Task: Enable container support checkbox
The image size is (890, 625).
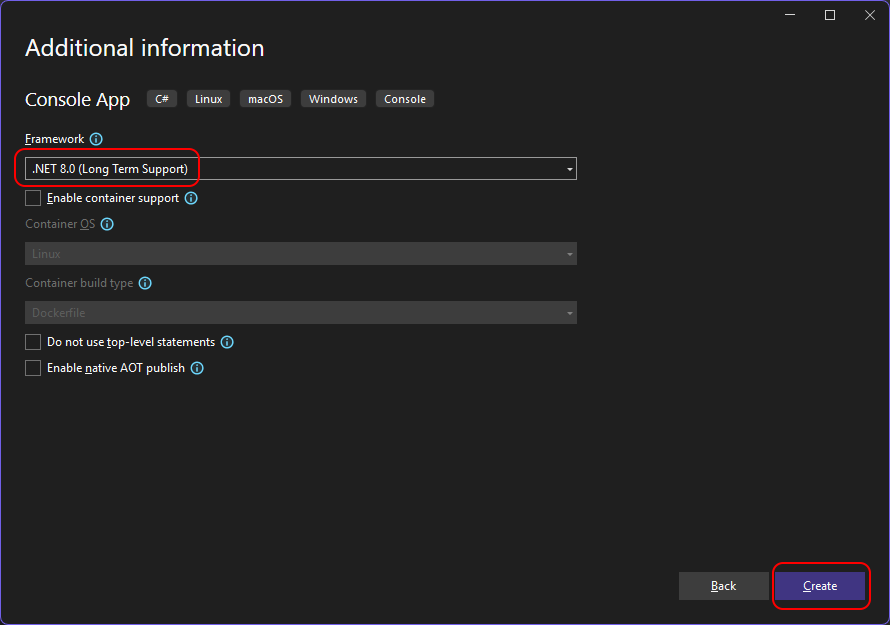Action: (x=33, y=198)
